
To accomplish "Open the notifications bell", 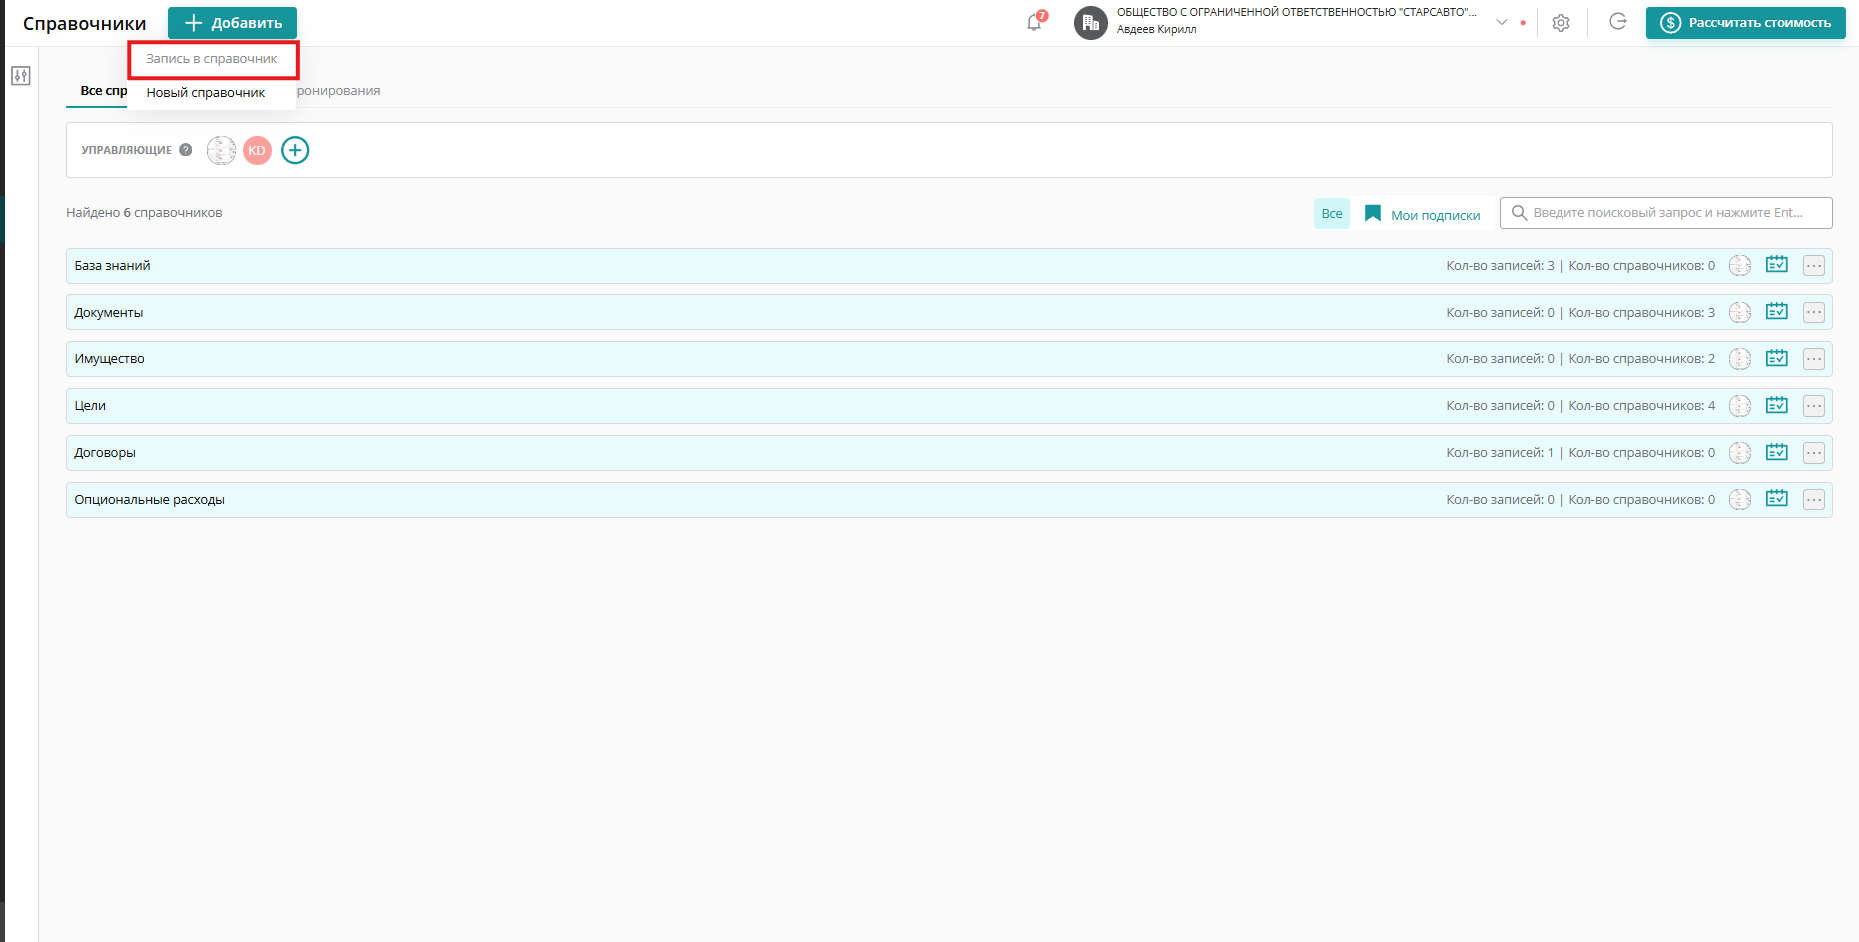I will [1034, 22].
